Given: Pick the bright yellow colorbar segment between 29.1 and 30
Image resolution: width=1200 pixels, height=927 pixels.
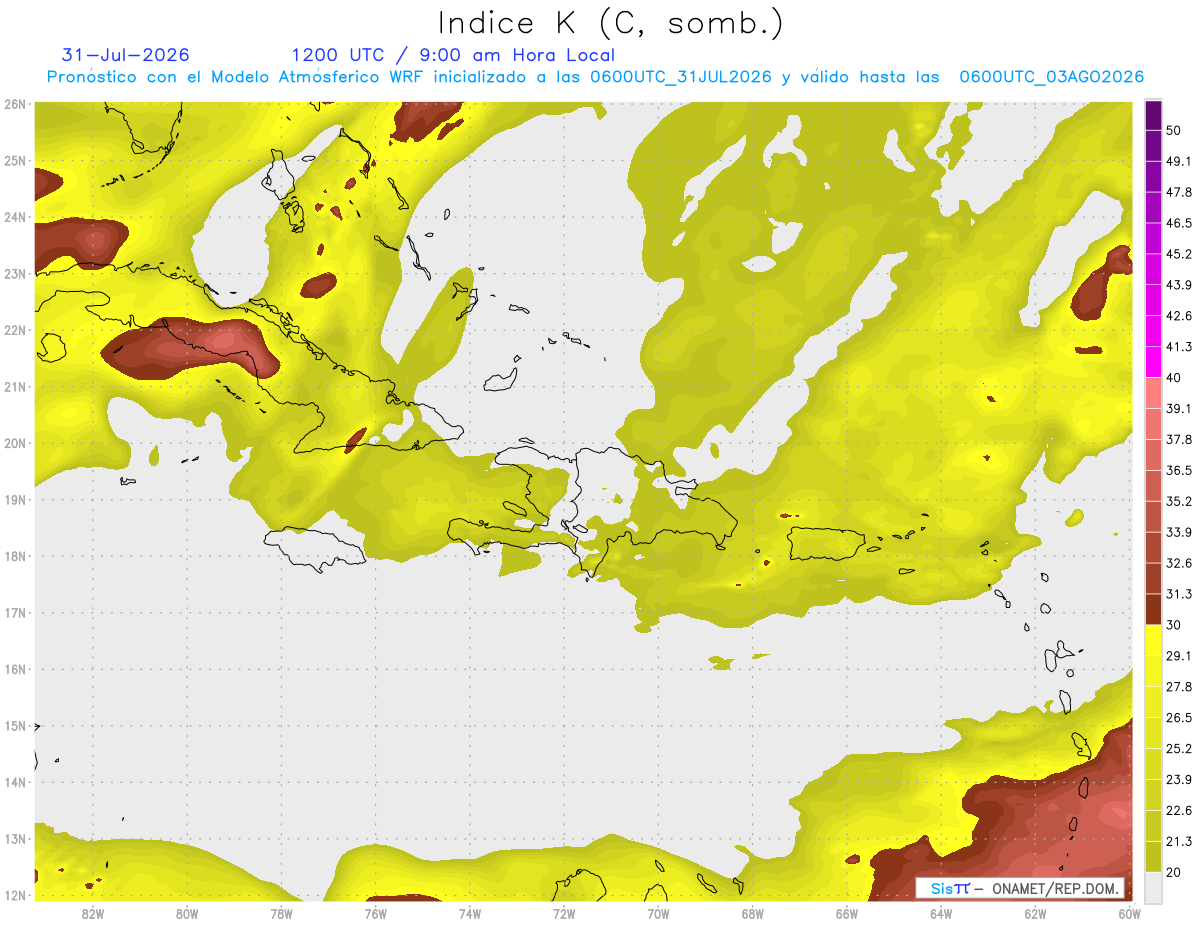Looking at the screenshot, I should (1153, 640).
